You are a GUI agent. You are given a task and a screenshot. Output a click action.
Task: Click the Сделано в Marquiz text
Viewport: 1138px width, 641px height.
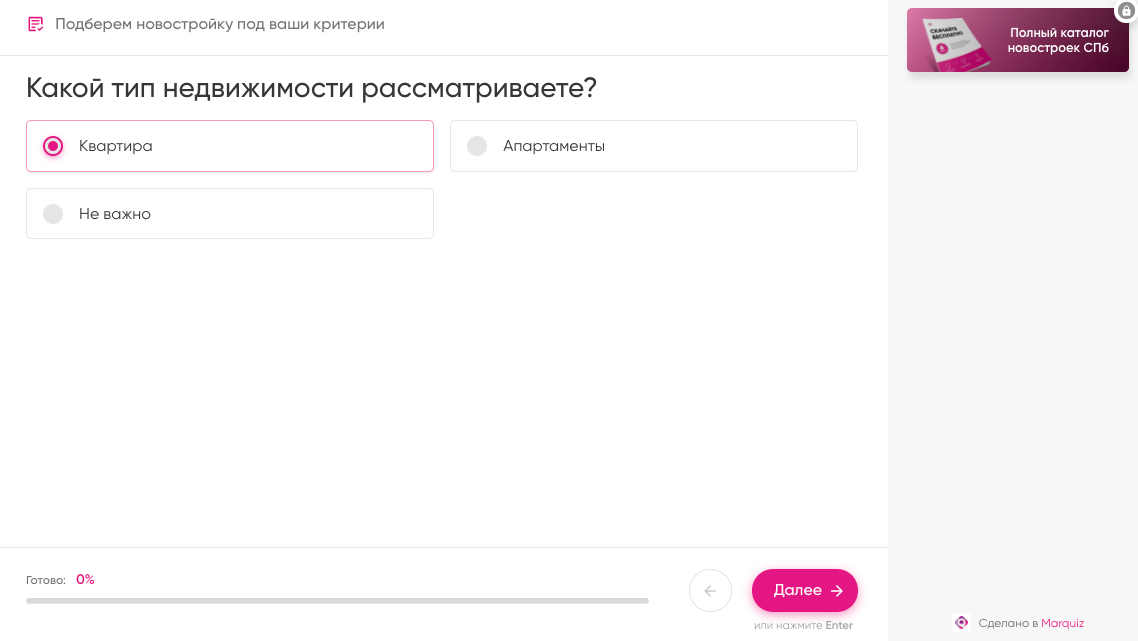pyautogui.click(x=1030, y=622)
